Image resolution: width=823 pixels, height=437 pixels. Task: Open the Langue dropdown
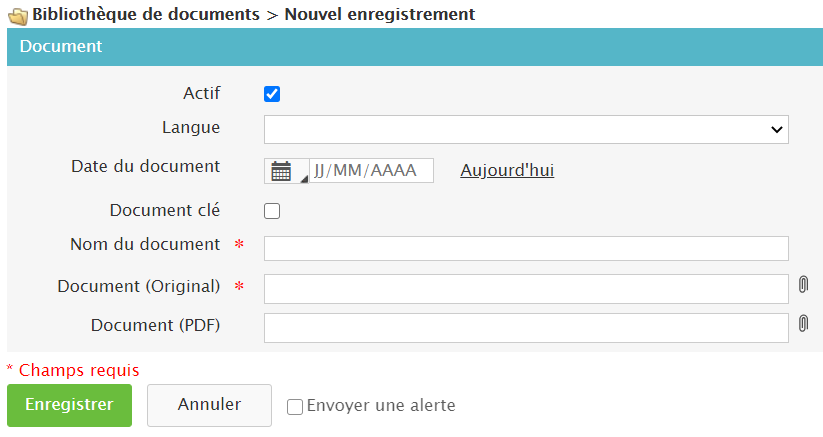click(x=525, y=129)
